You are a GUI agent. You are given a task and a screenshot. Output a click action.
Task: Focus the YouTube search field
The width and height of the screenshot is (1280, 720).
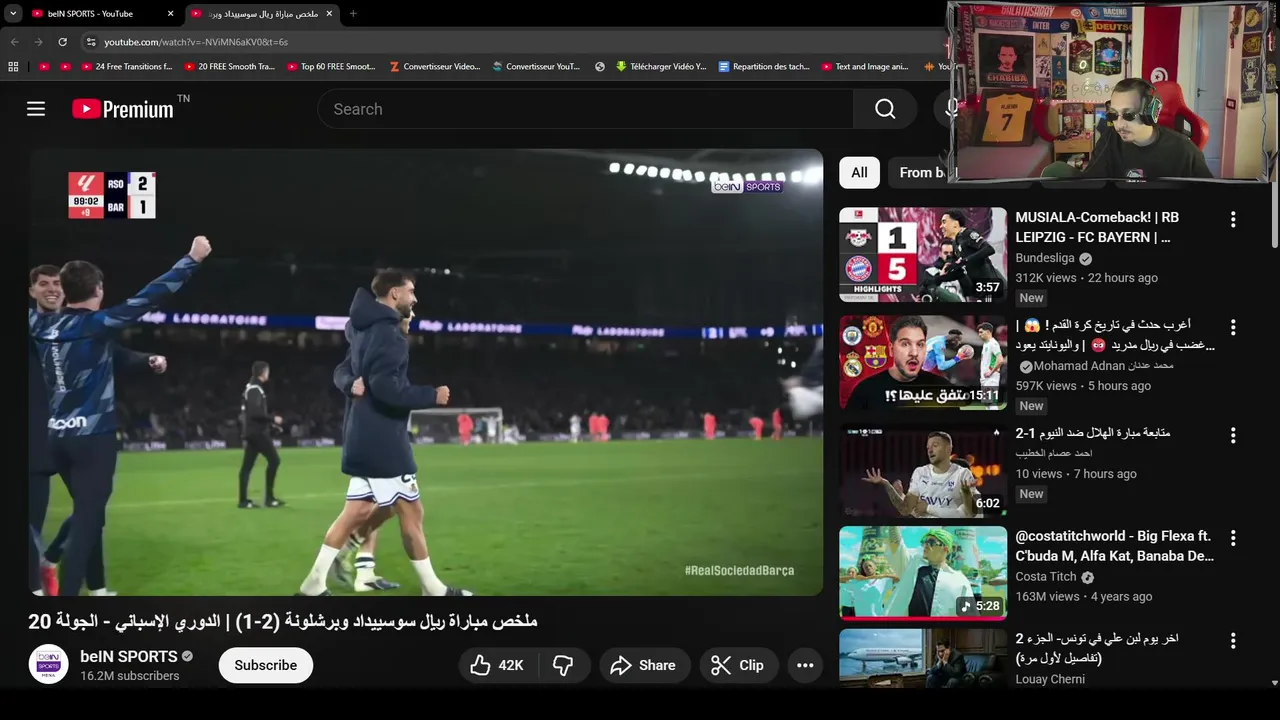pyautogui.click(x=585, y=109)
